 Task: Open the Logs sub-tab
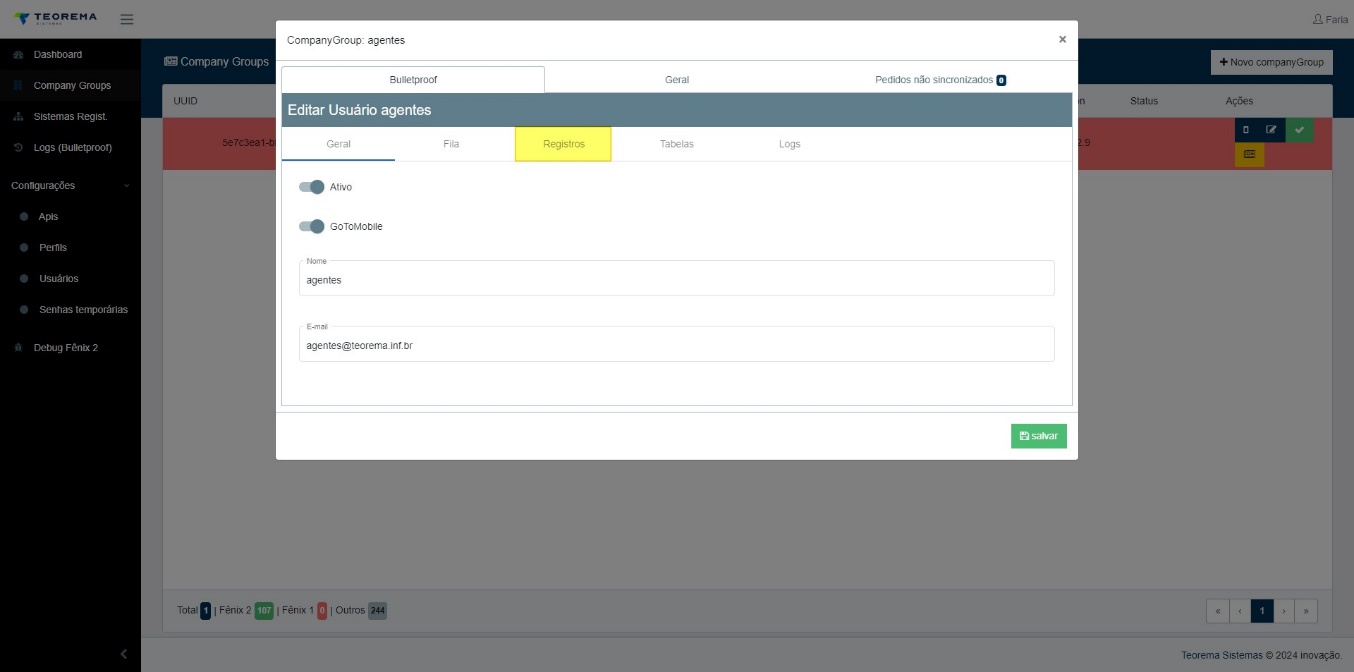click(x=790, y=144)
